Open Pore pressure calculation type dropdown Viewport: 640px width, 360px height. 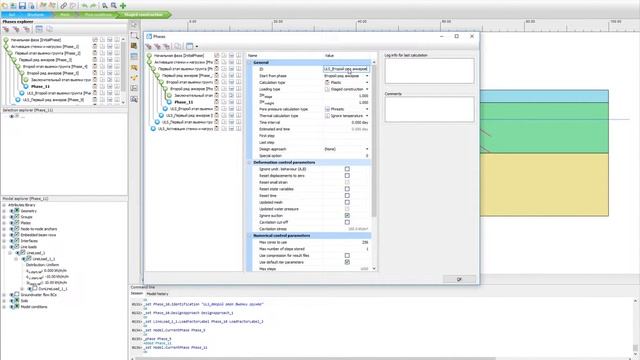tap(367, 109)
